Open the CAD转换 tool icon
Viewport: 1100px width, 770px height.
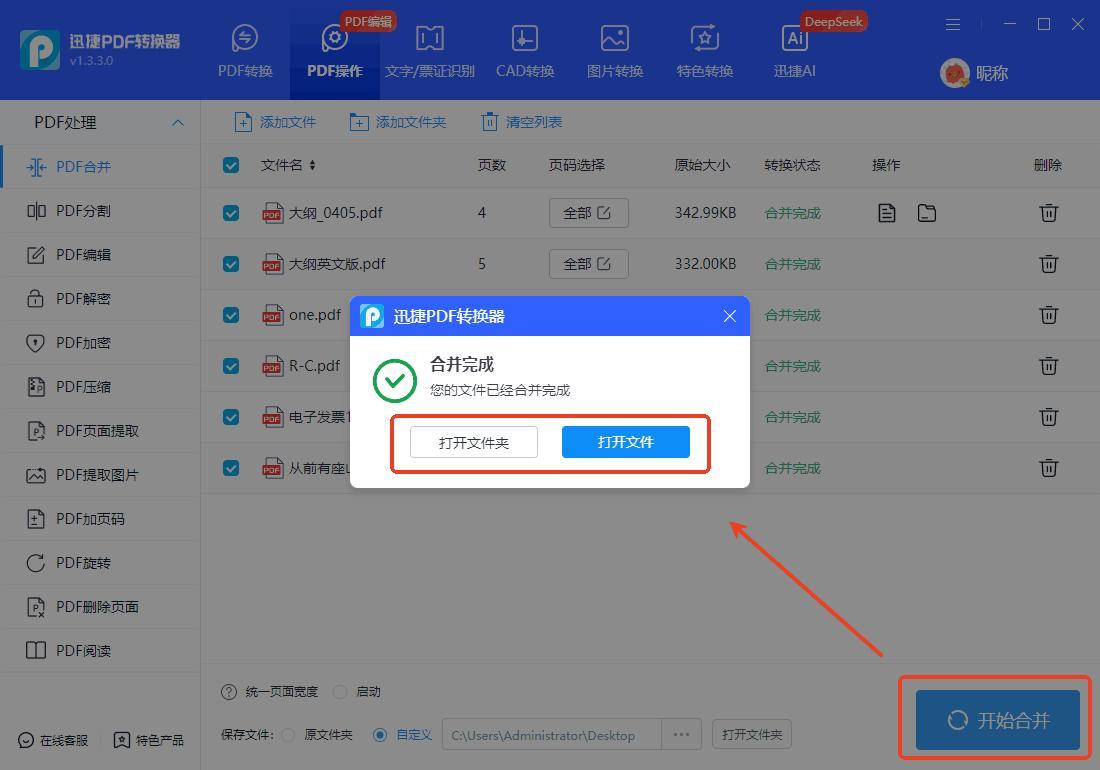524,40
